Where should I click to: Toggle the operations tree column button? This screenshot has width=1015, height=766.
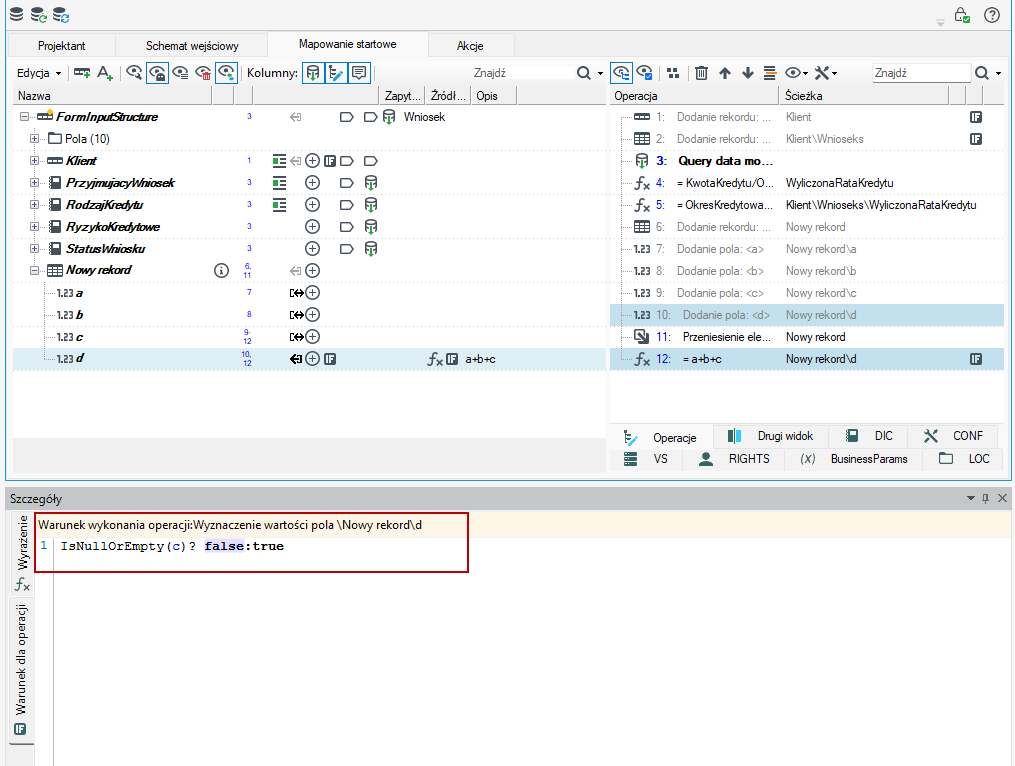point(335,73)
